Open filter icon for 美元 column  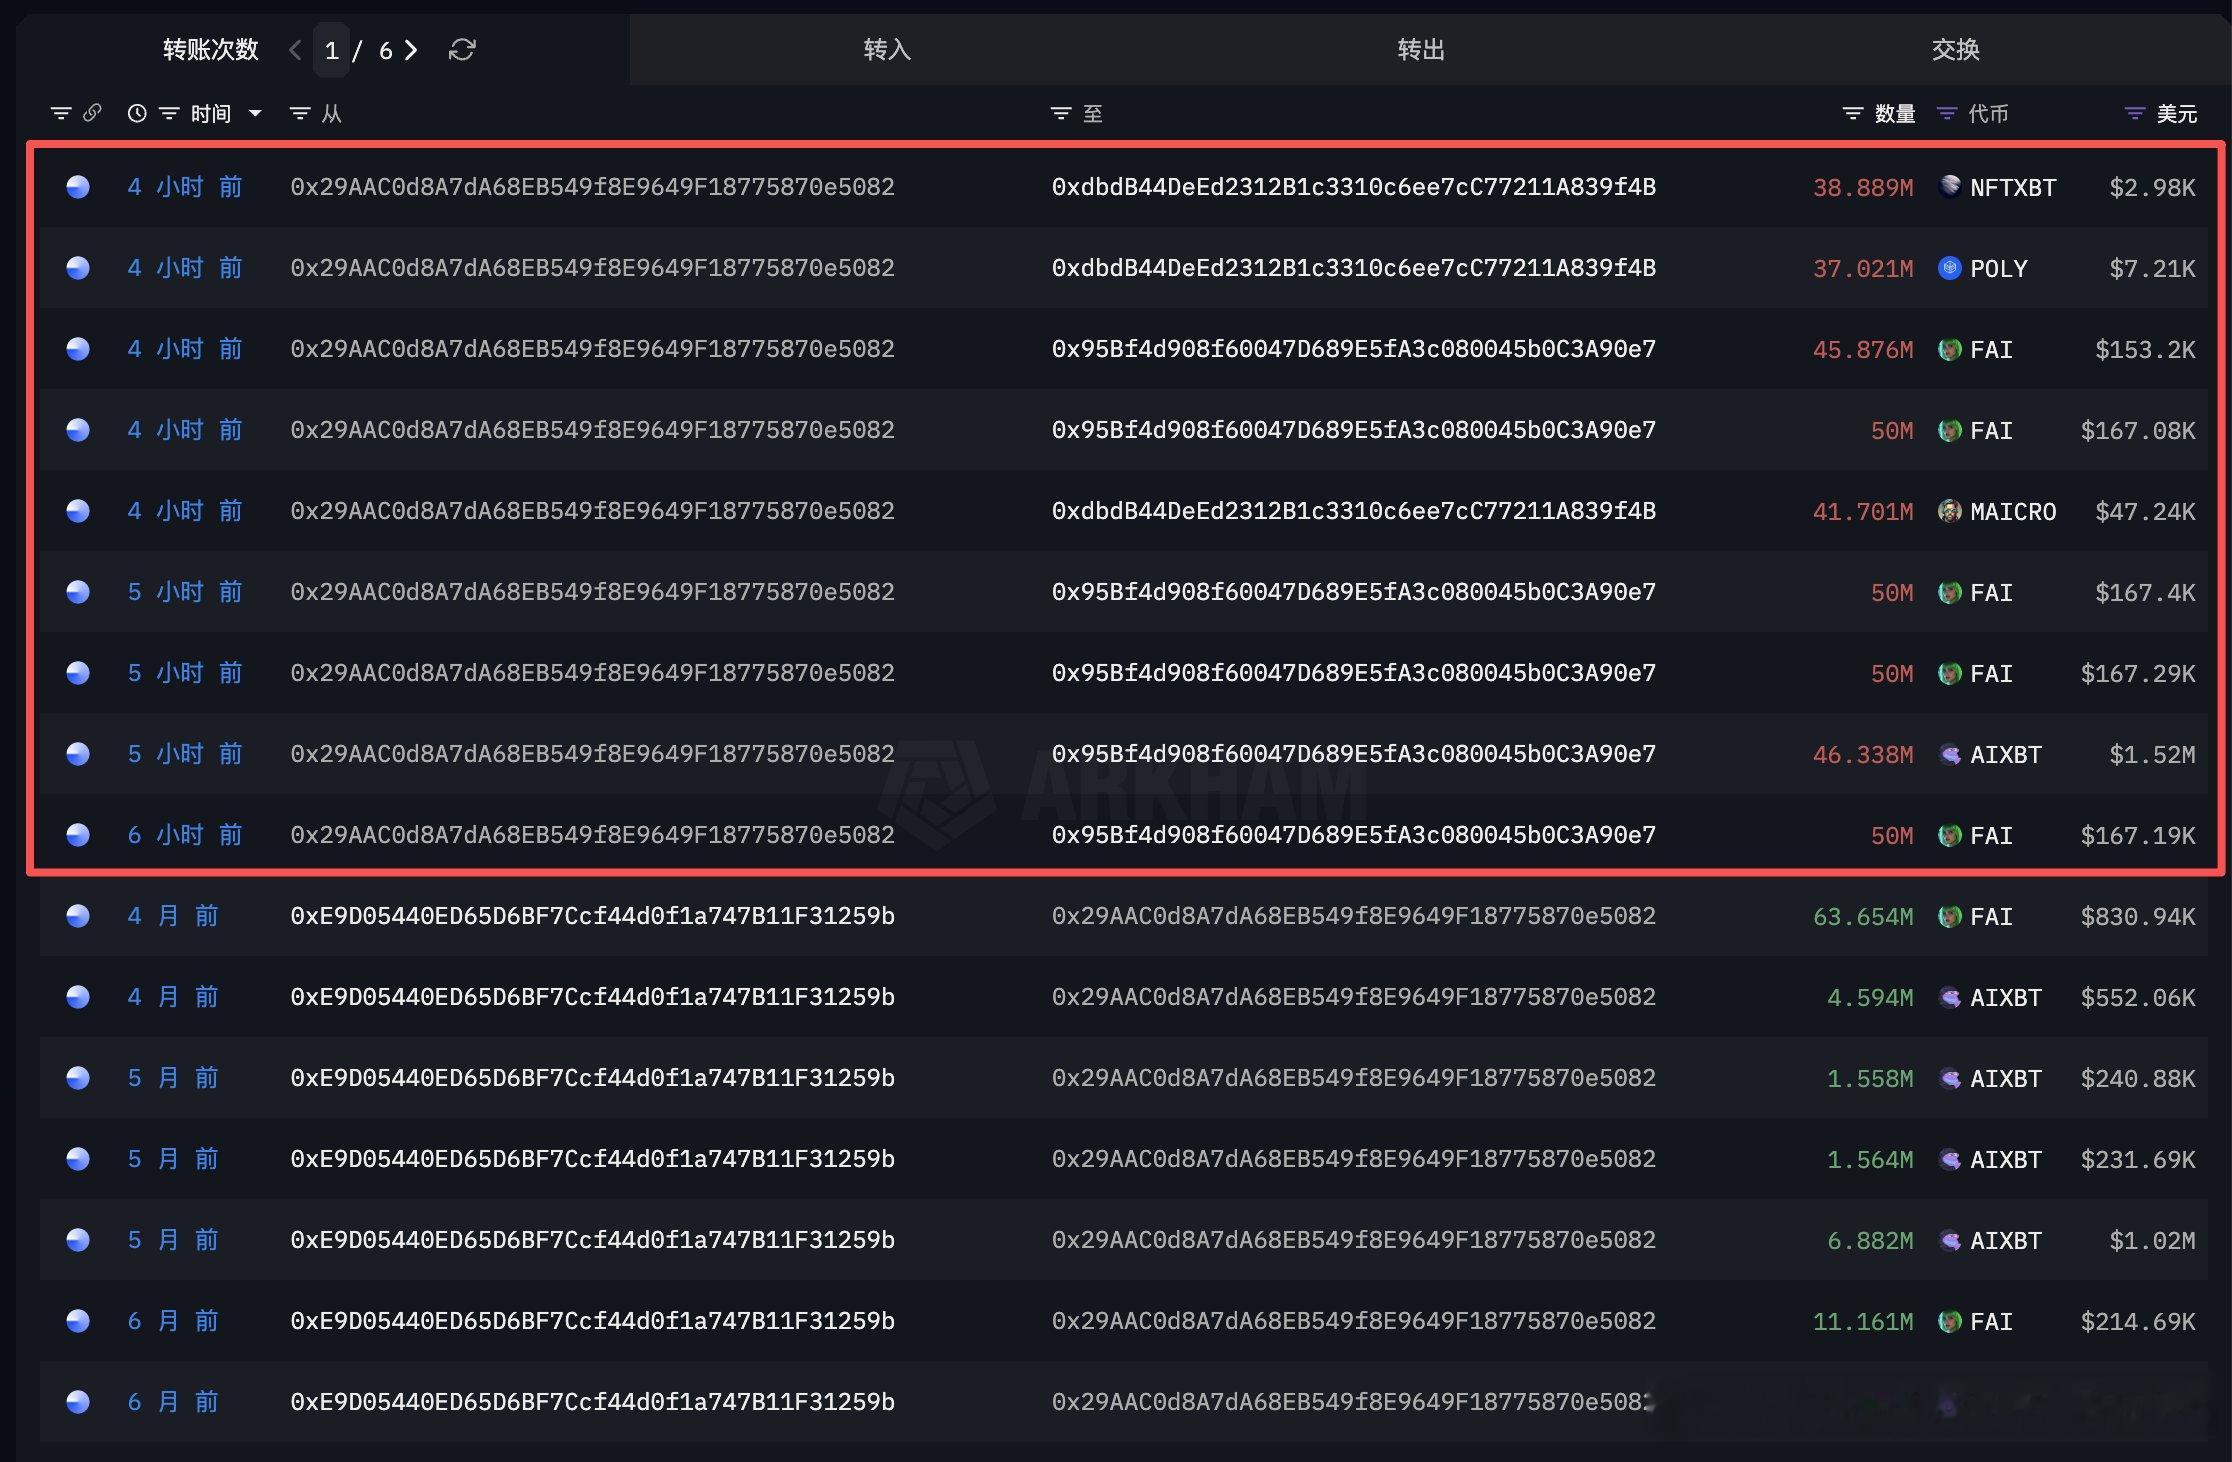(2134, 114)
